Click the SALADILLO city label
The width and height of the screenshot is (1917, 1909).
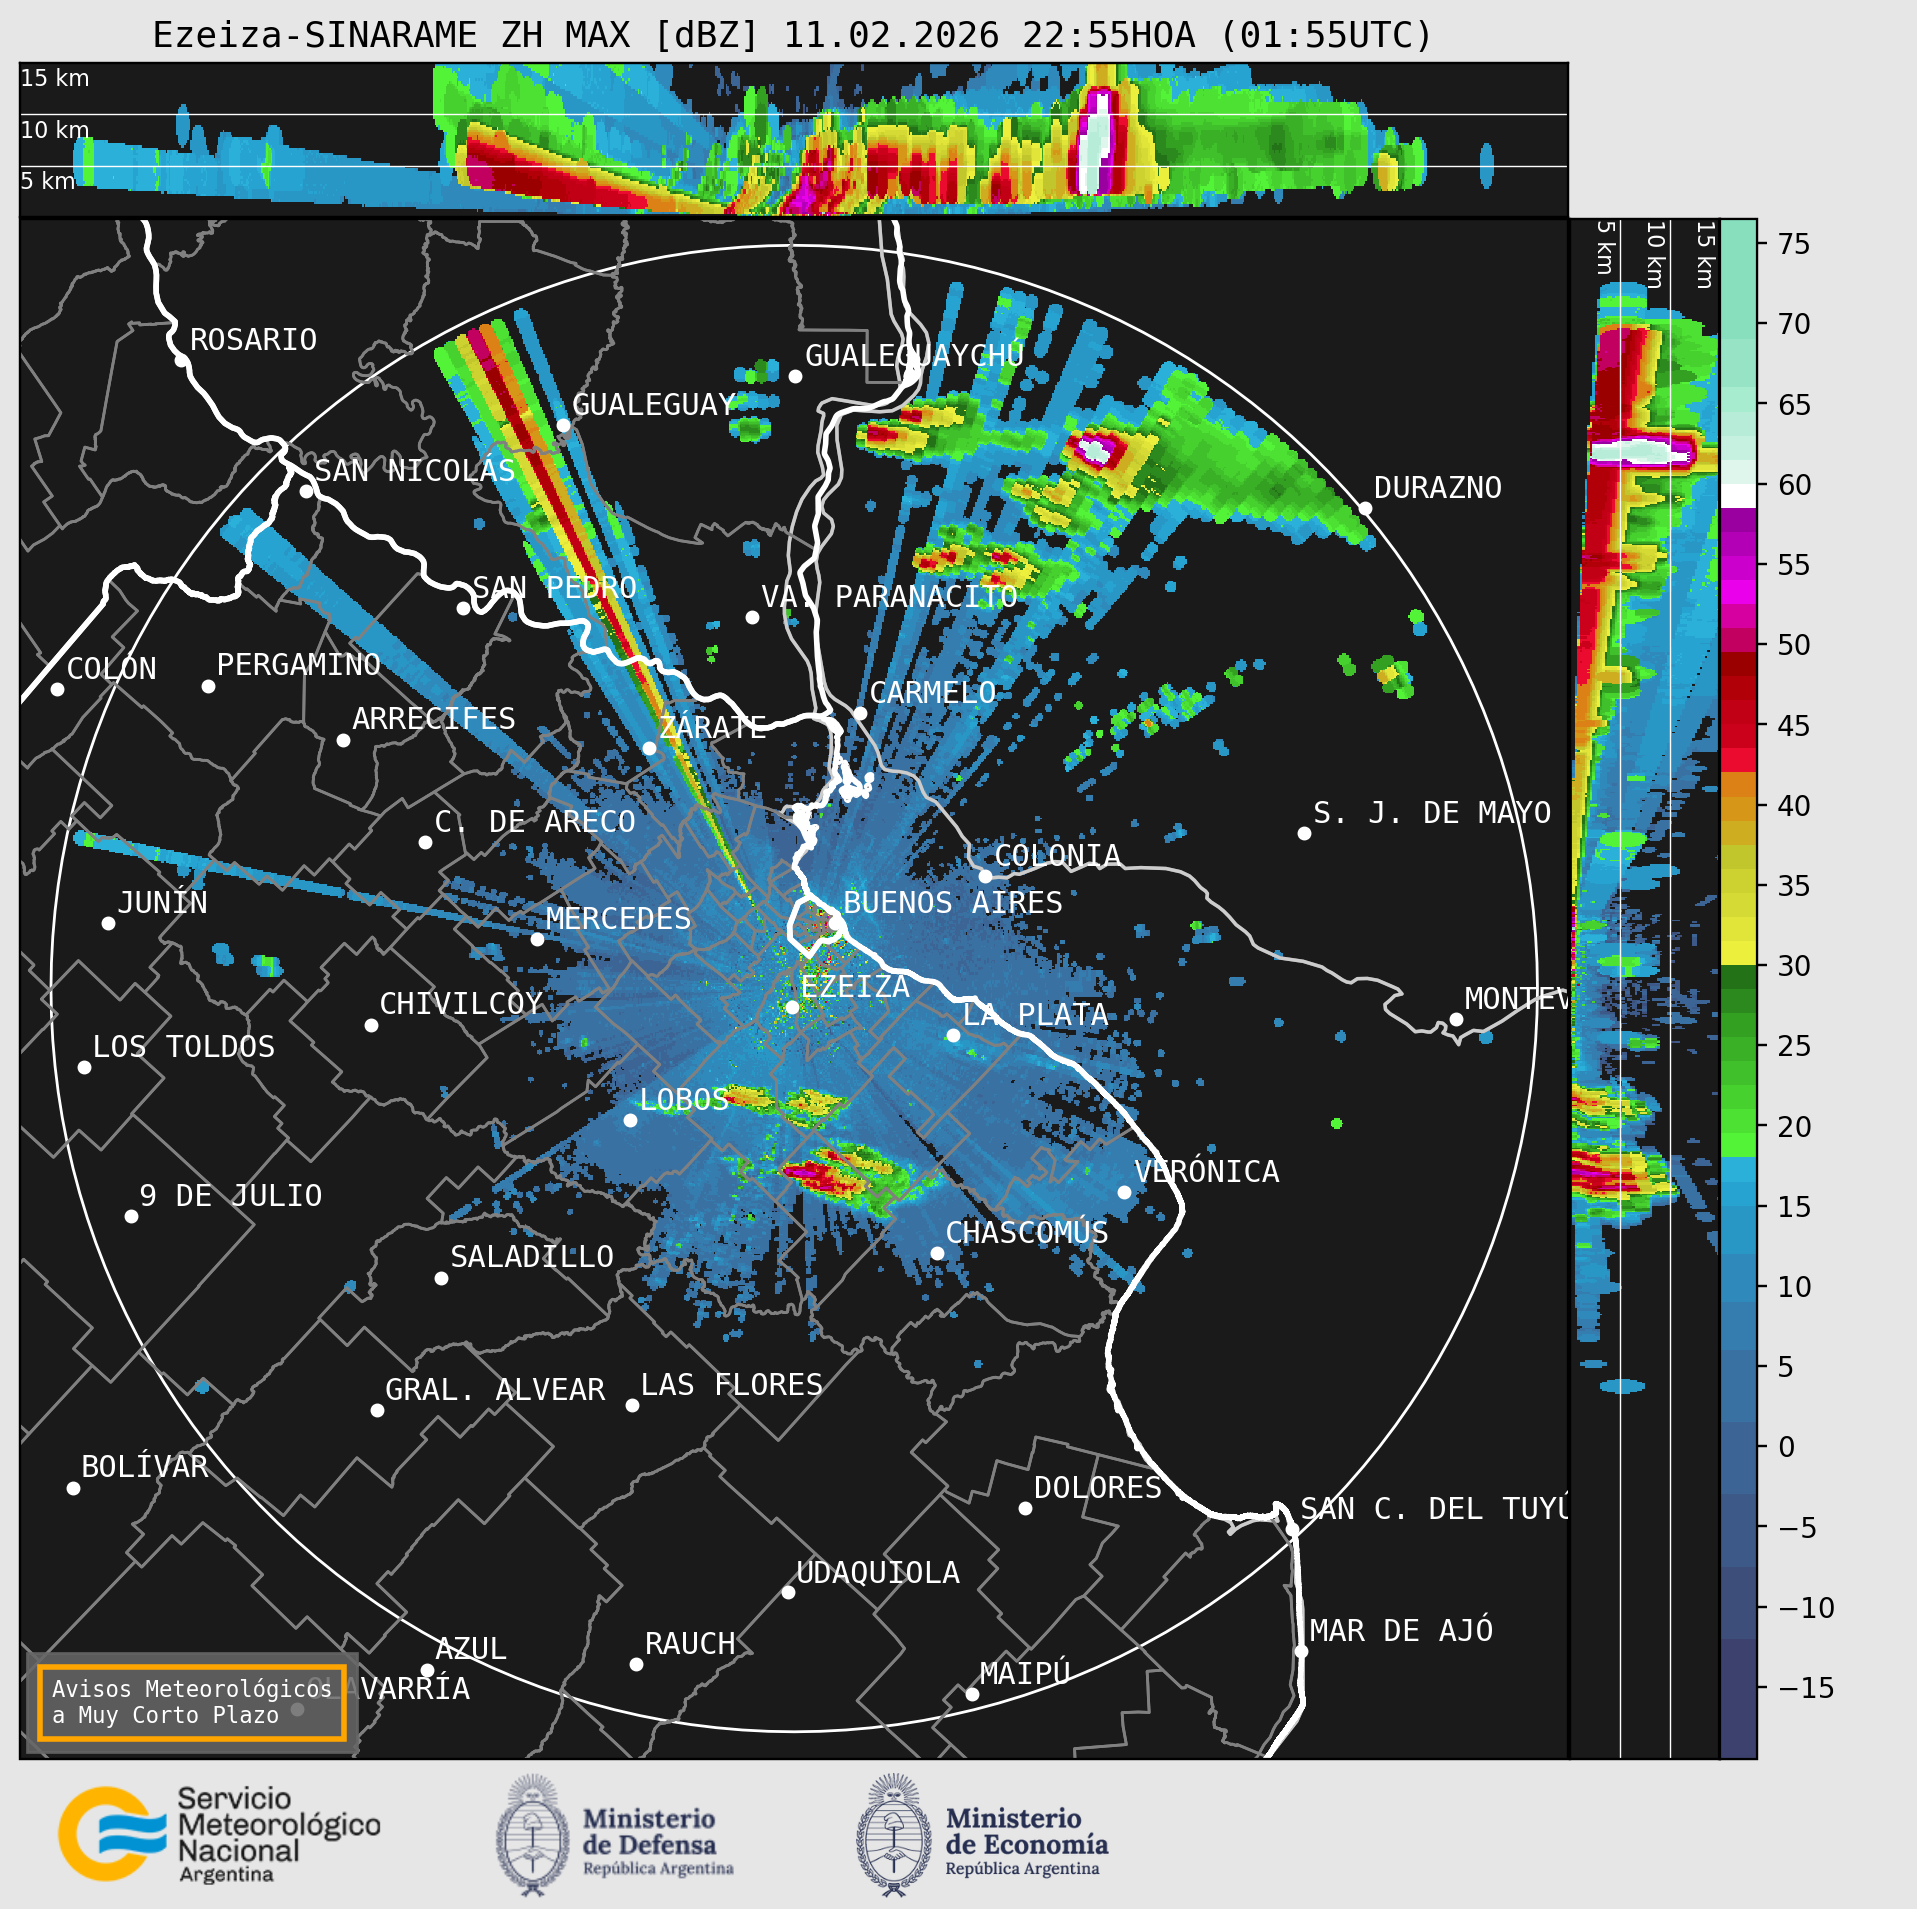click(x=532, y=1257)
